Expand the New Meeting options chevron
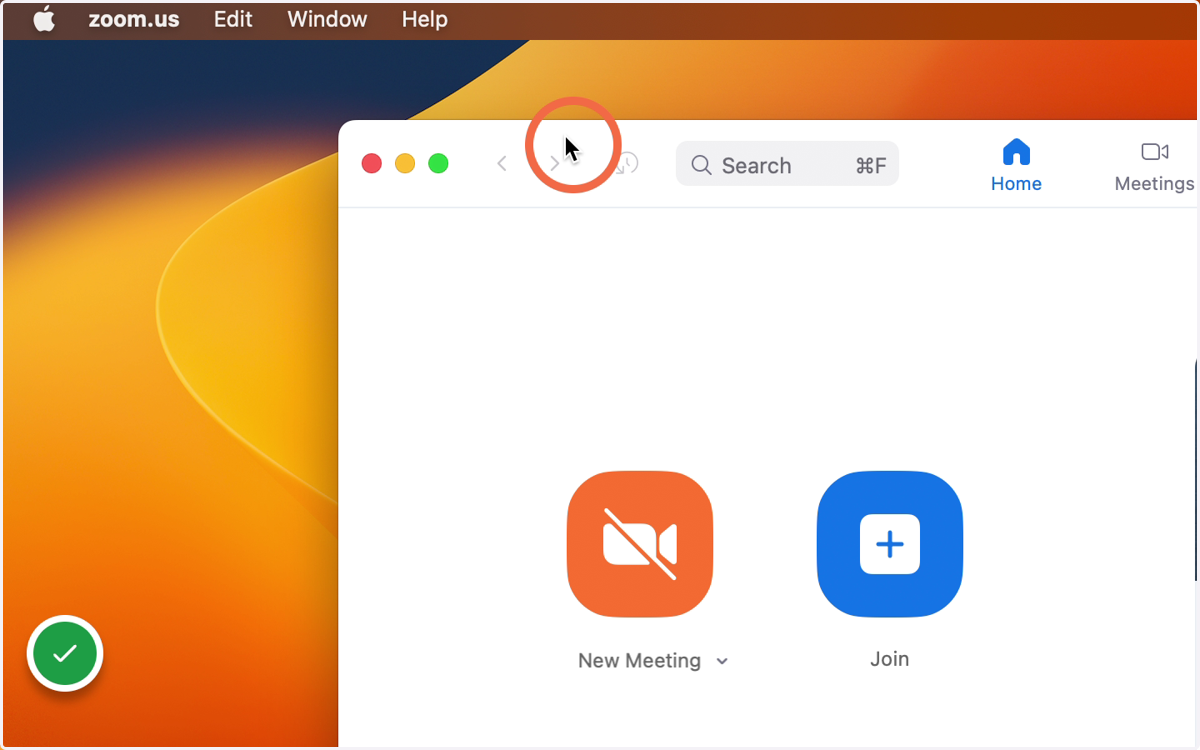 click(x=722, y=661)
